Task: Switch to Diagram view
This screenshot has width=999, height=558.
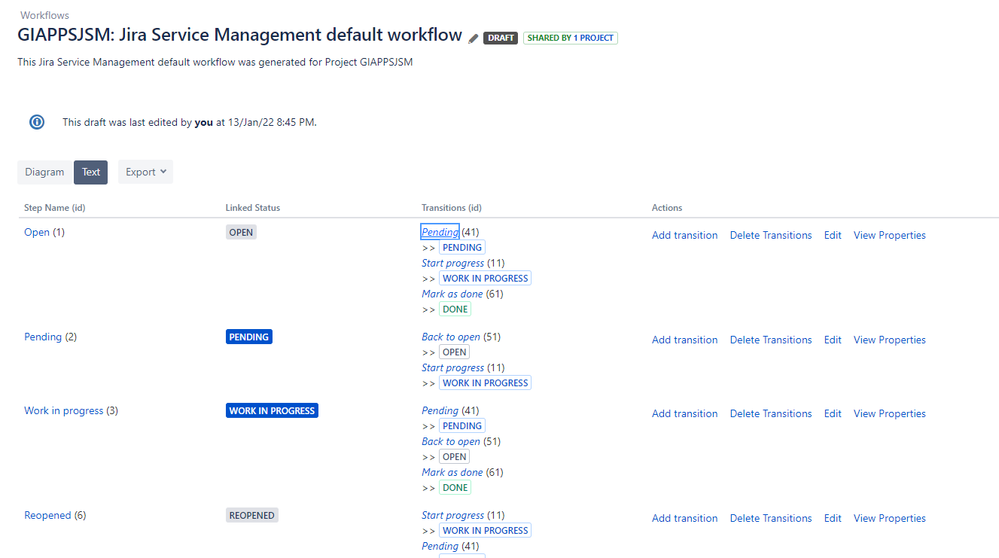Action: [x=45, y=172]
